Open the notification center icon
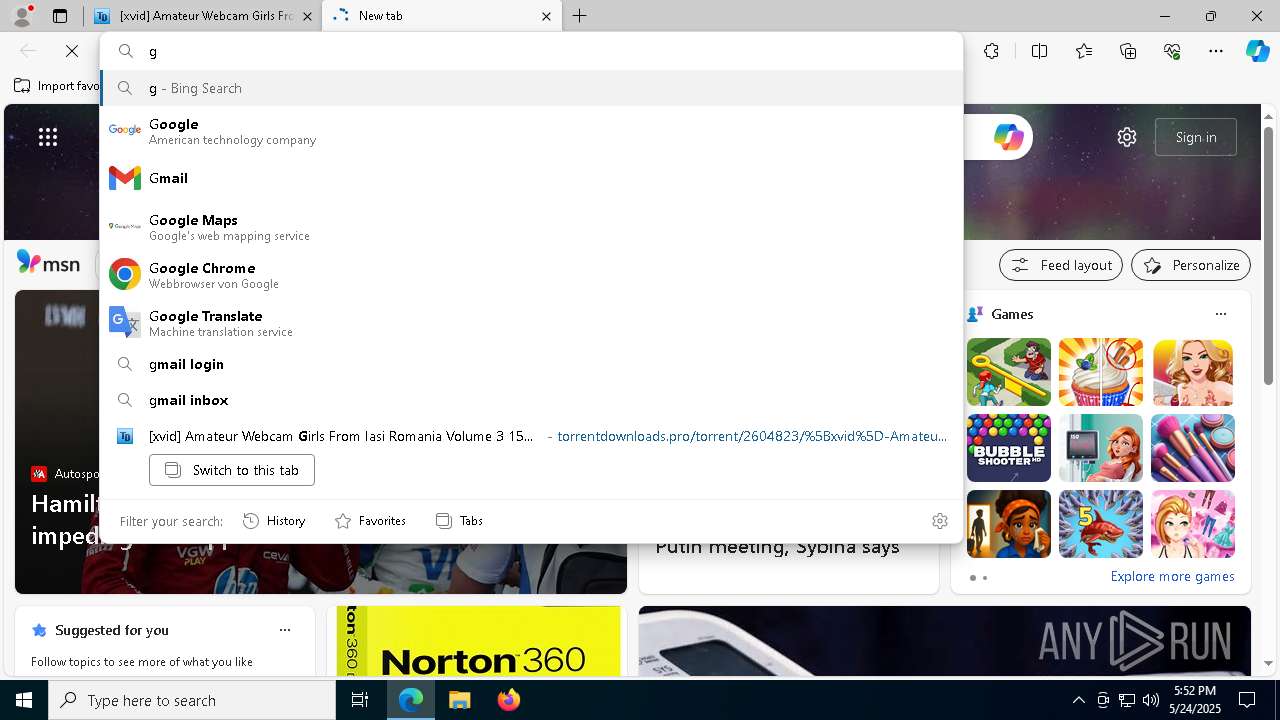Screen dimensions: 1280x720 click(1247, 700)
